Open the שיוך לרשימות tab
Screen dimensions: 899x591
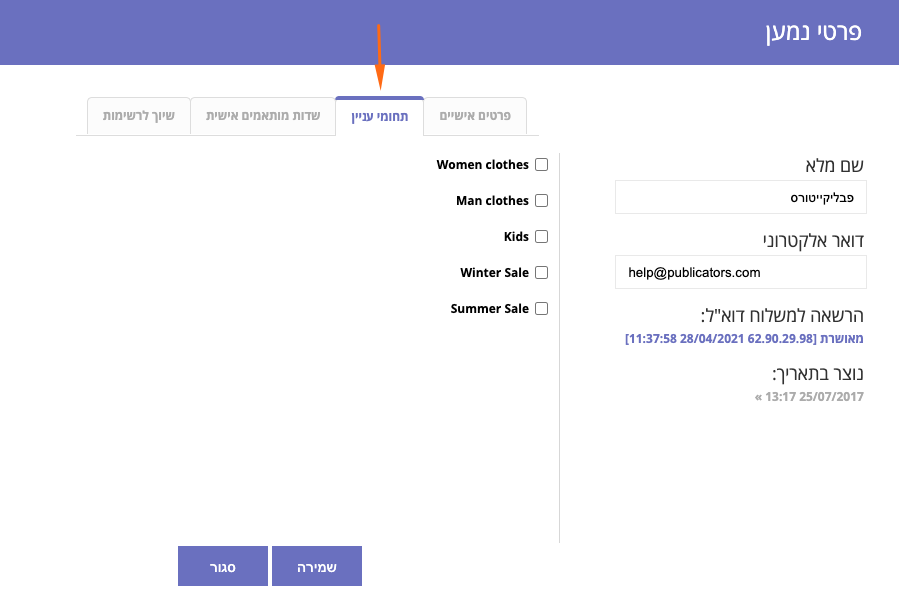139,116
